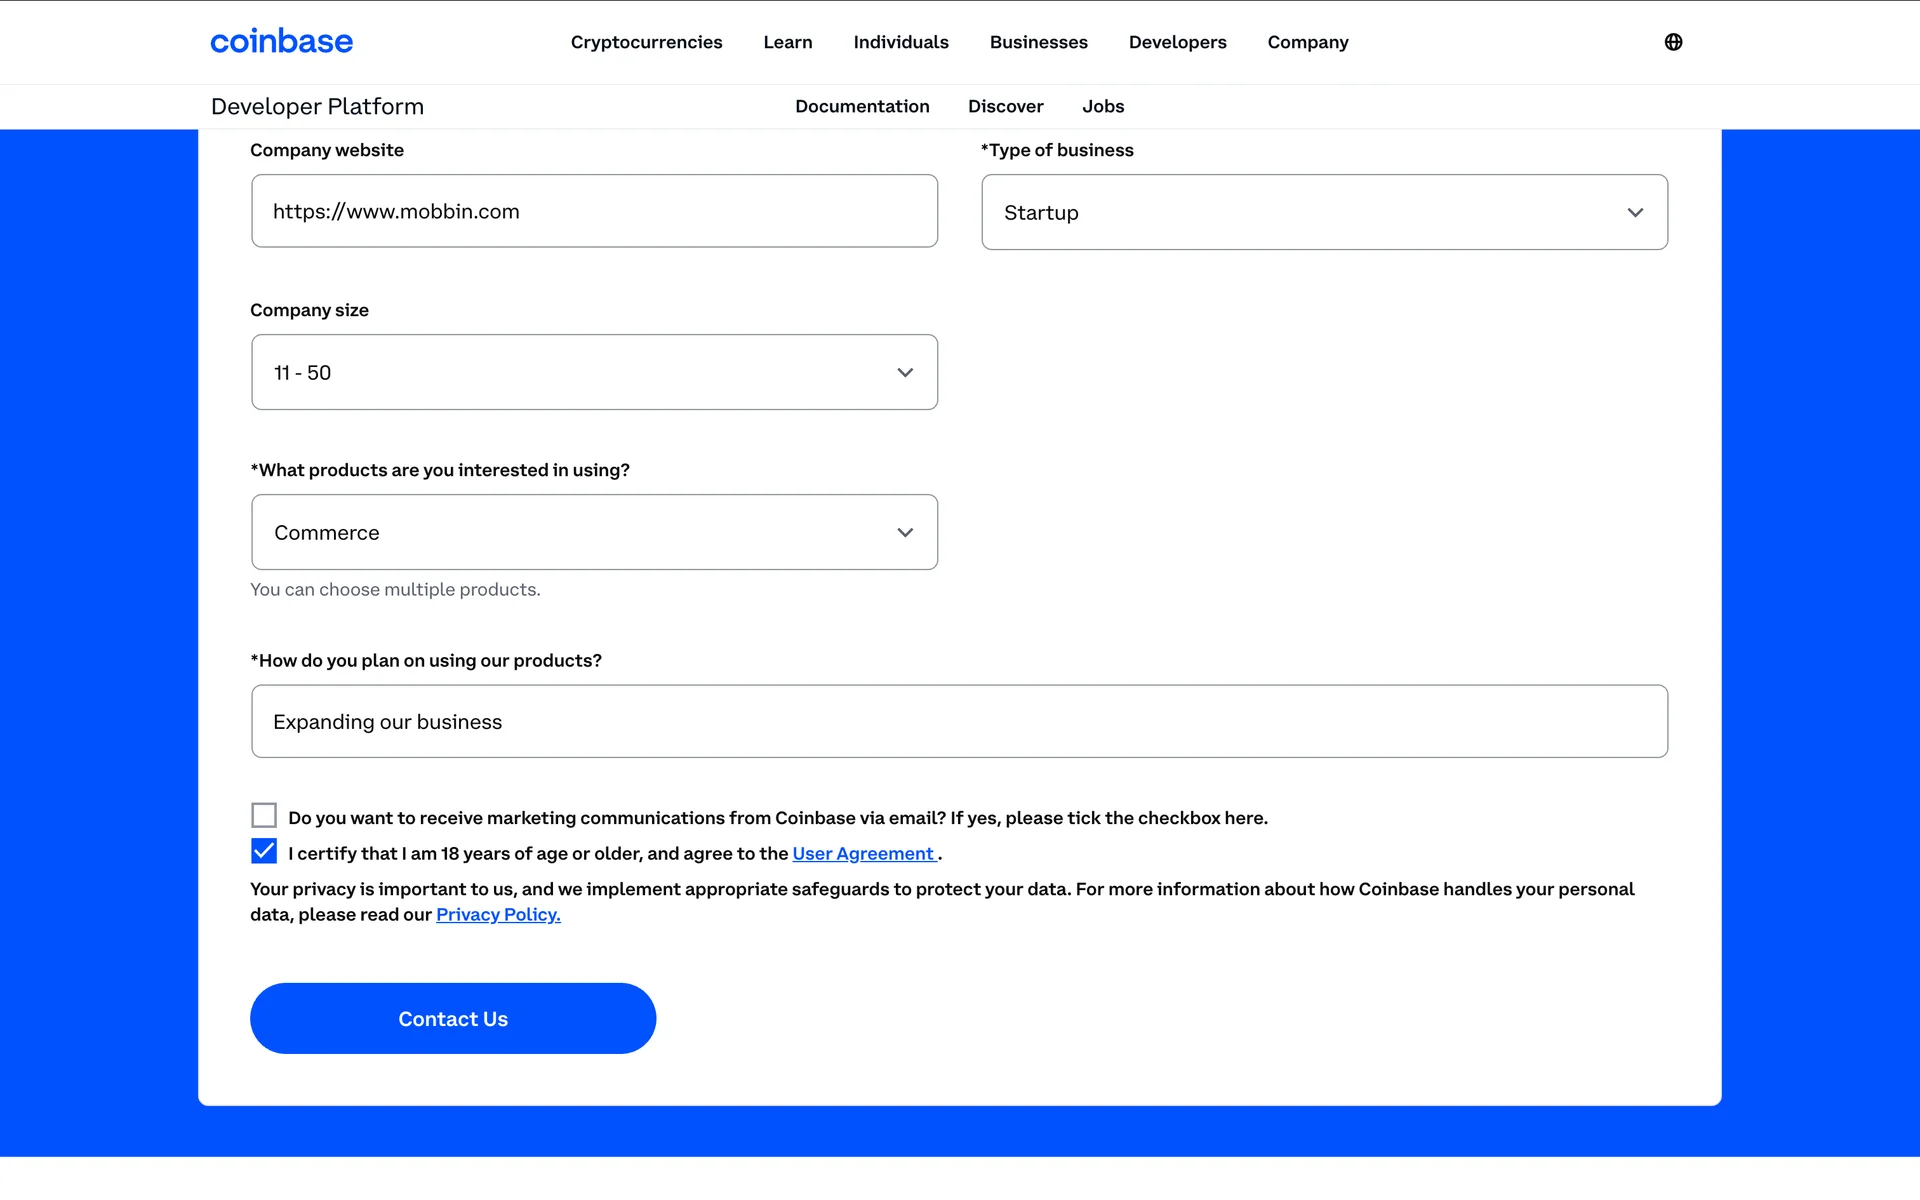Click the Coinbase logo

coord(281,42)
